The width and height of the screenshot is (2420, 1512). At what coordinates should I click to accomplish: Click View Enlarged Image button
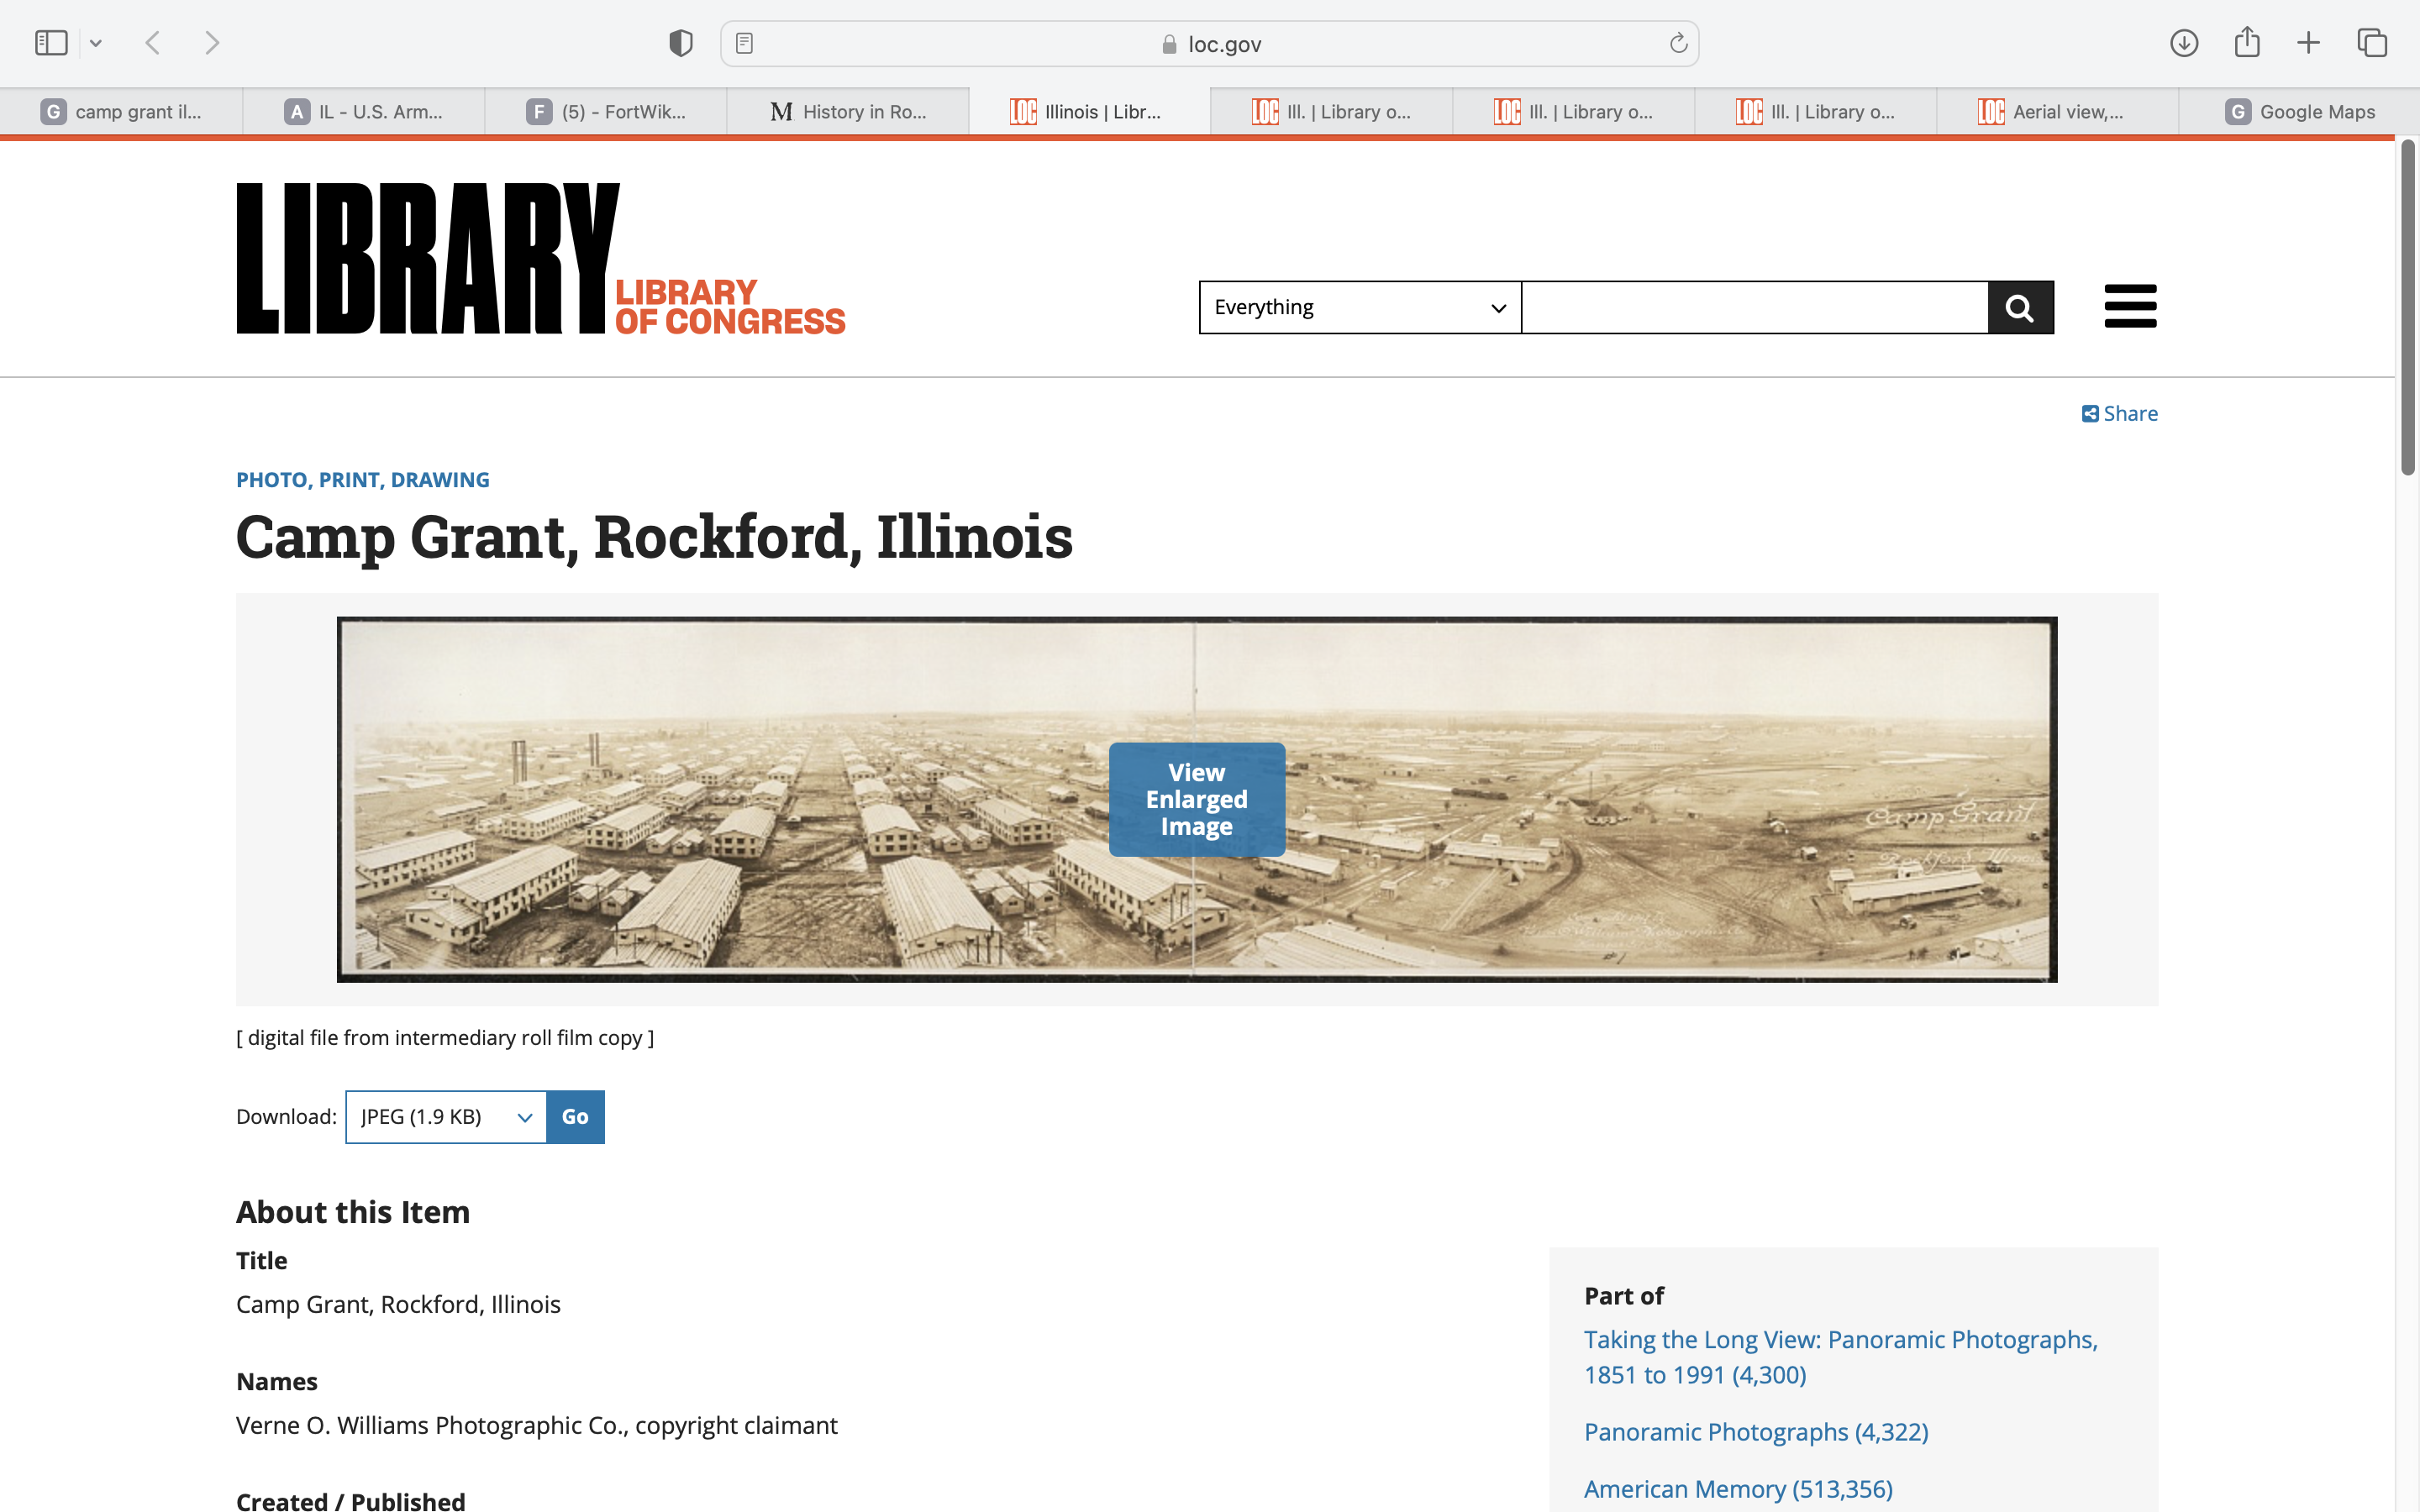[x=1196, y=799]
